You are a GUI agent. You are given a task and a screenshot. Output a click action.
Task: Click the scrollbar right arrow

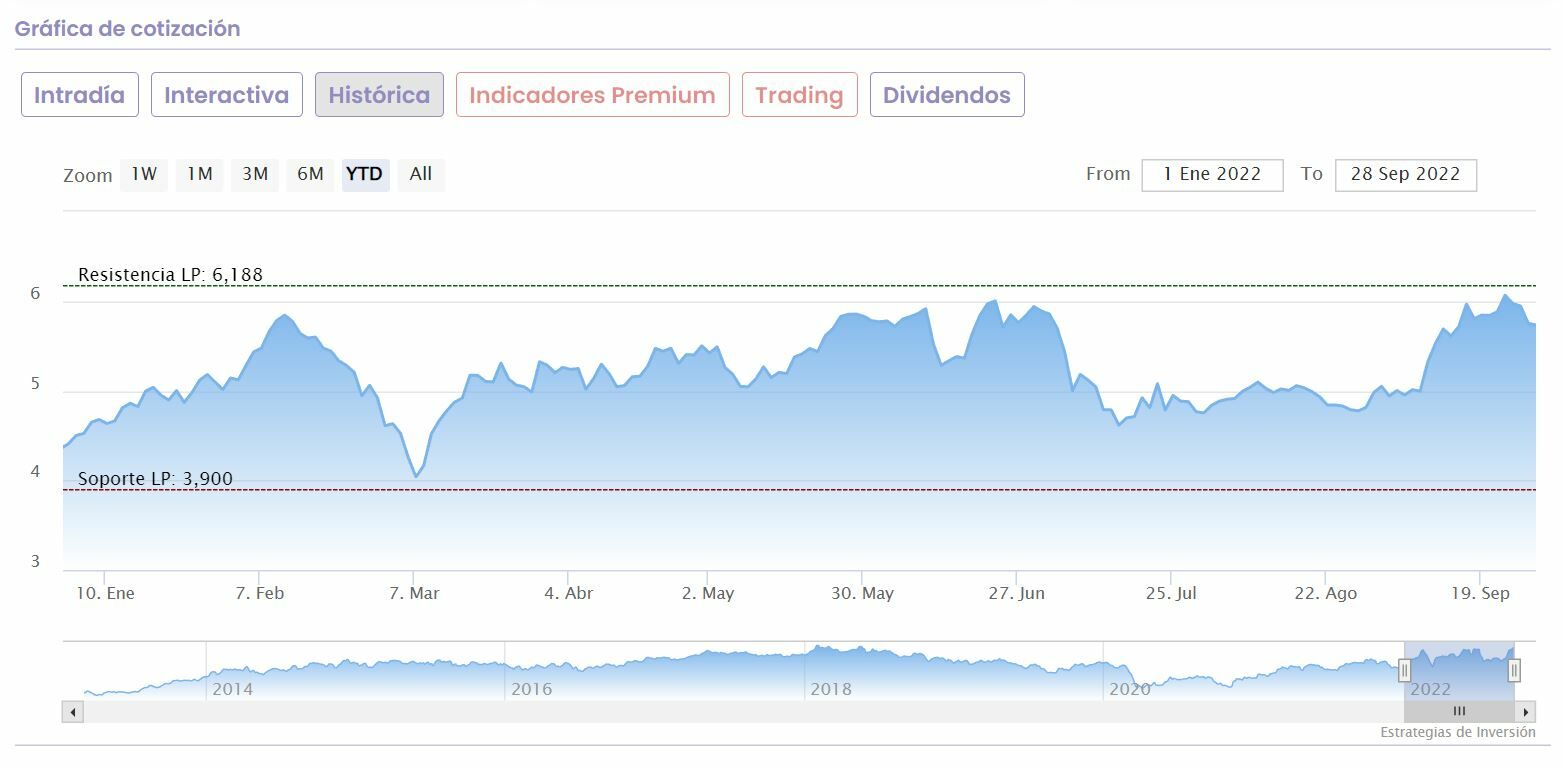[x=1526, y=712]
